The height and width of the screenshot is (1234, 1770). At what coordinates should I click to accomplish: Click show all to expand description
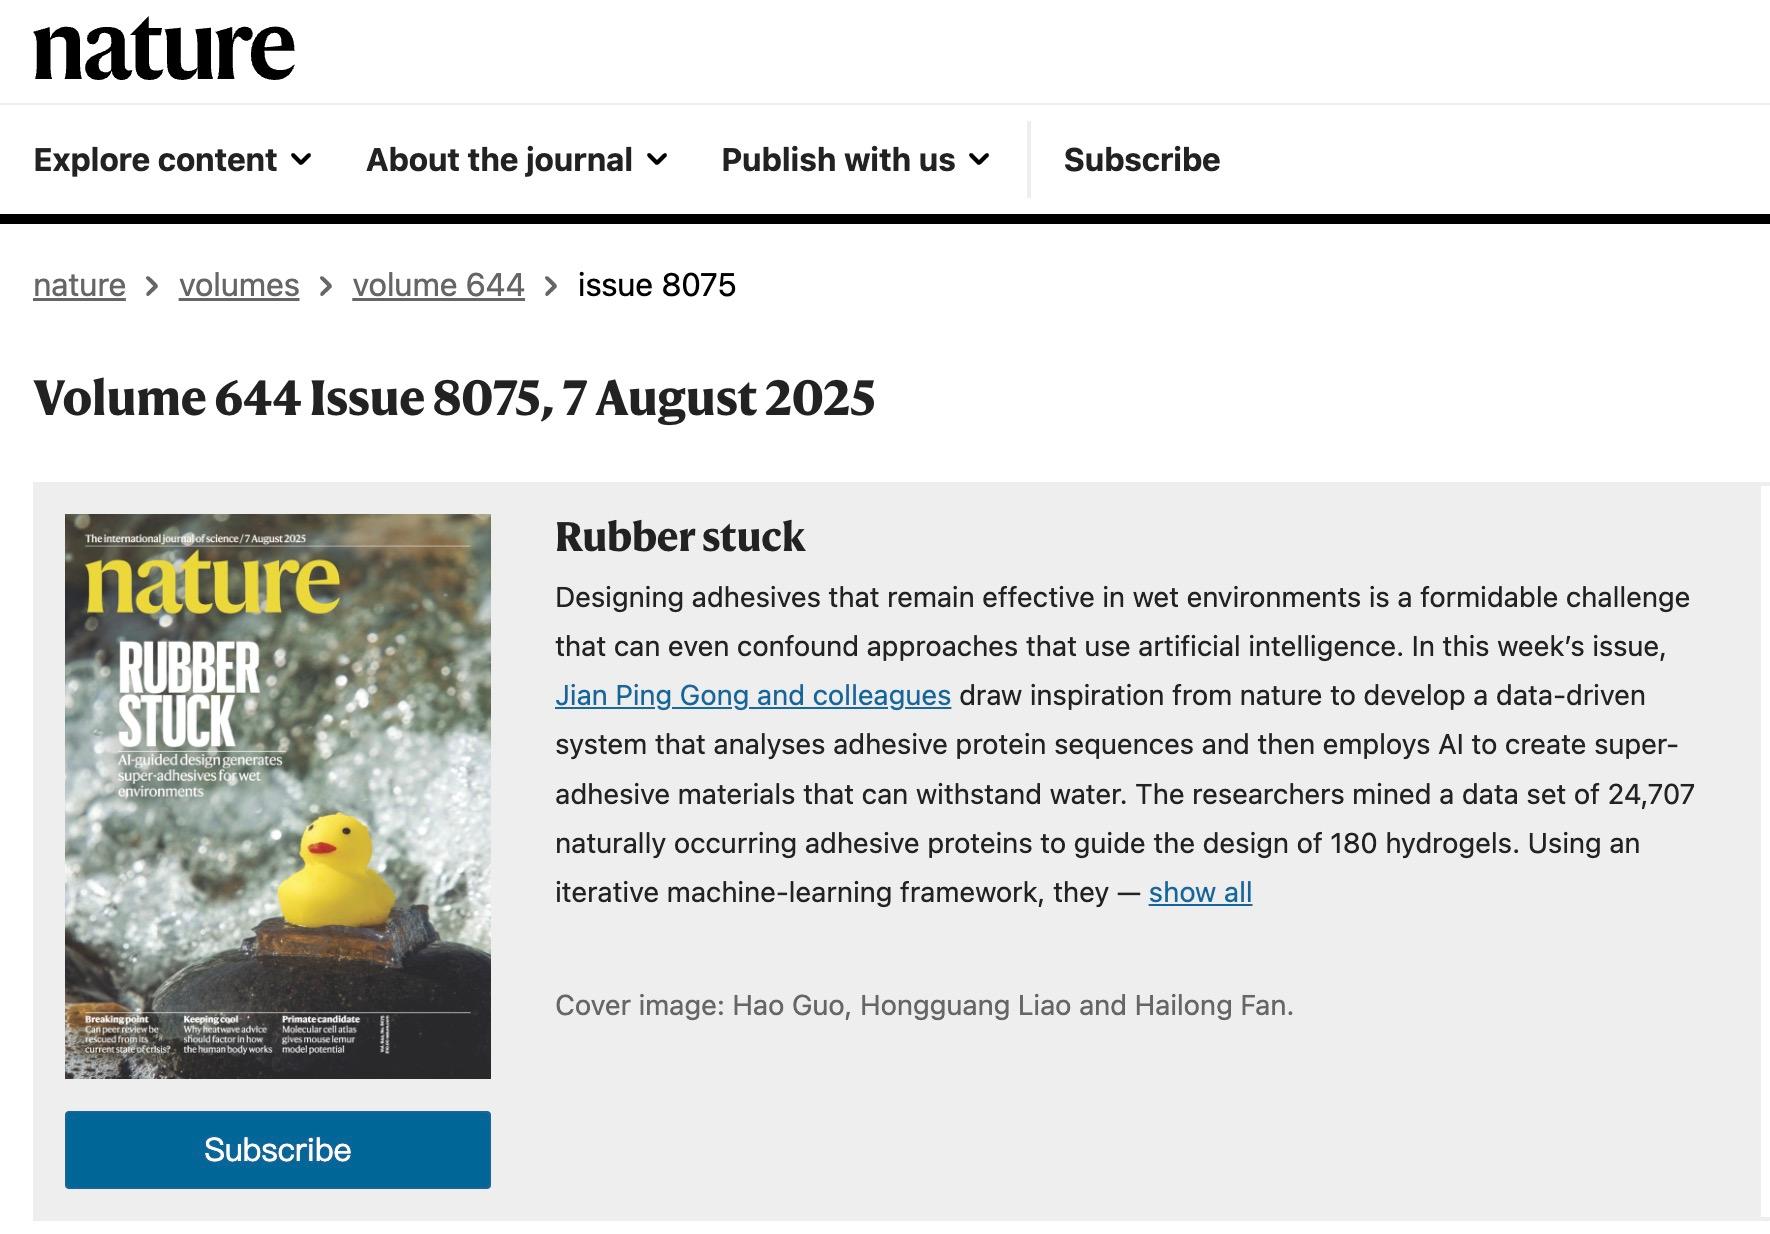point(1200,892)
